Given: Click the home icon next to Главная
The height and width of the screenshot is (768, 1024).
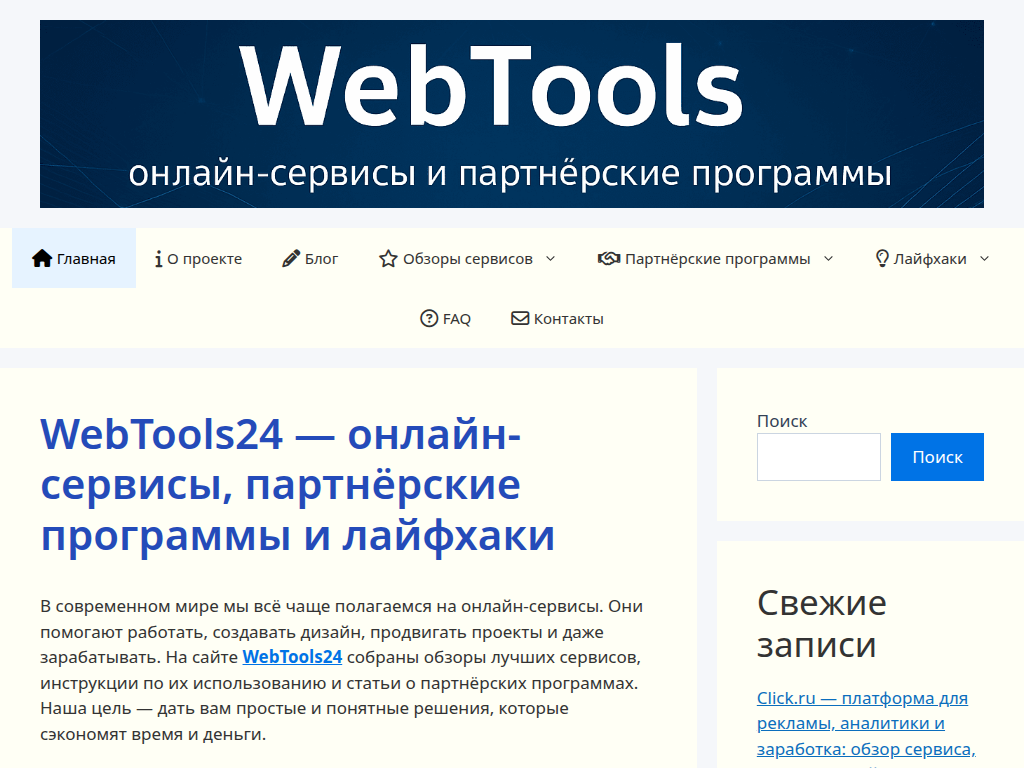Looking at the screenshot, I should (x=42, y=258).
